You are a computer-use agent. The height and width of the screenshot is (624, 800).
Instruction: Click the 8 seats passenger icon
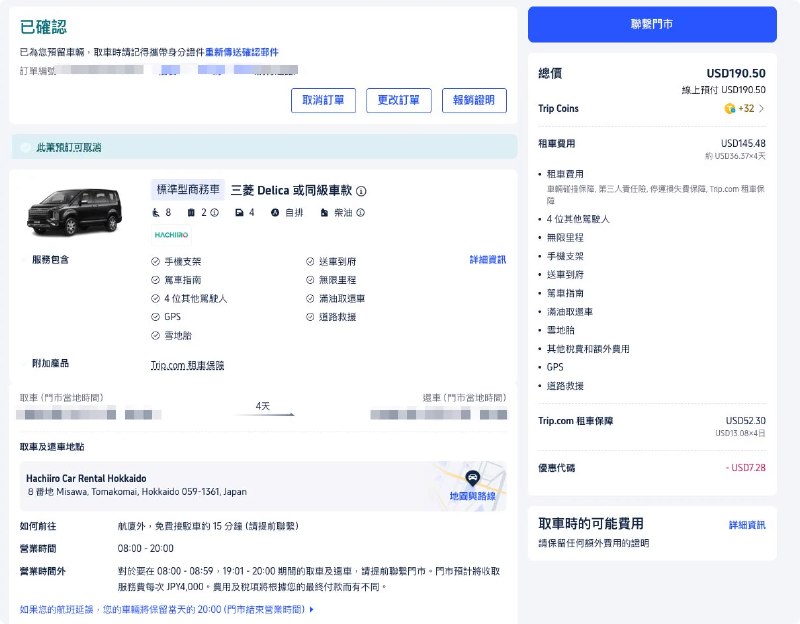[156, 213]
